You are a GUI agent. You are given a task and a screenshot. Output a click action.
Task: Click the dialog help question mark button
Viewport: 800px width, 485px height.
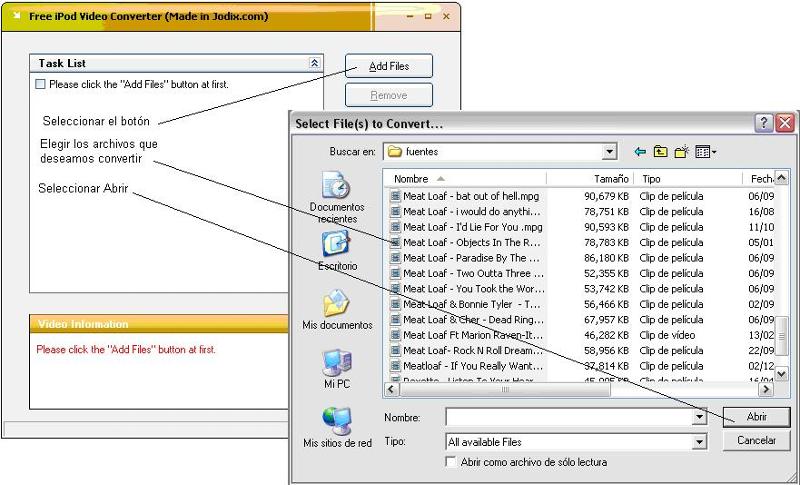click(x=764, y=123)
